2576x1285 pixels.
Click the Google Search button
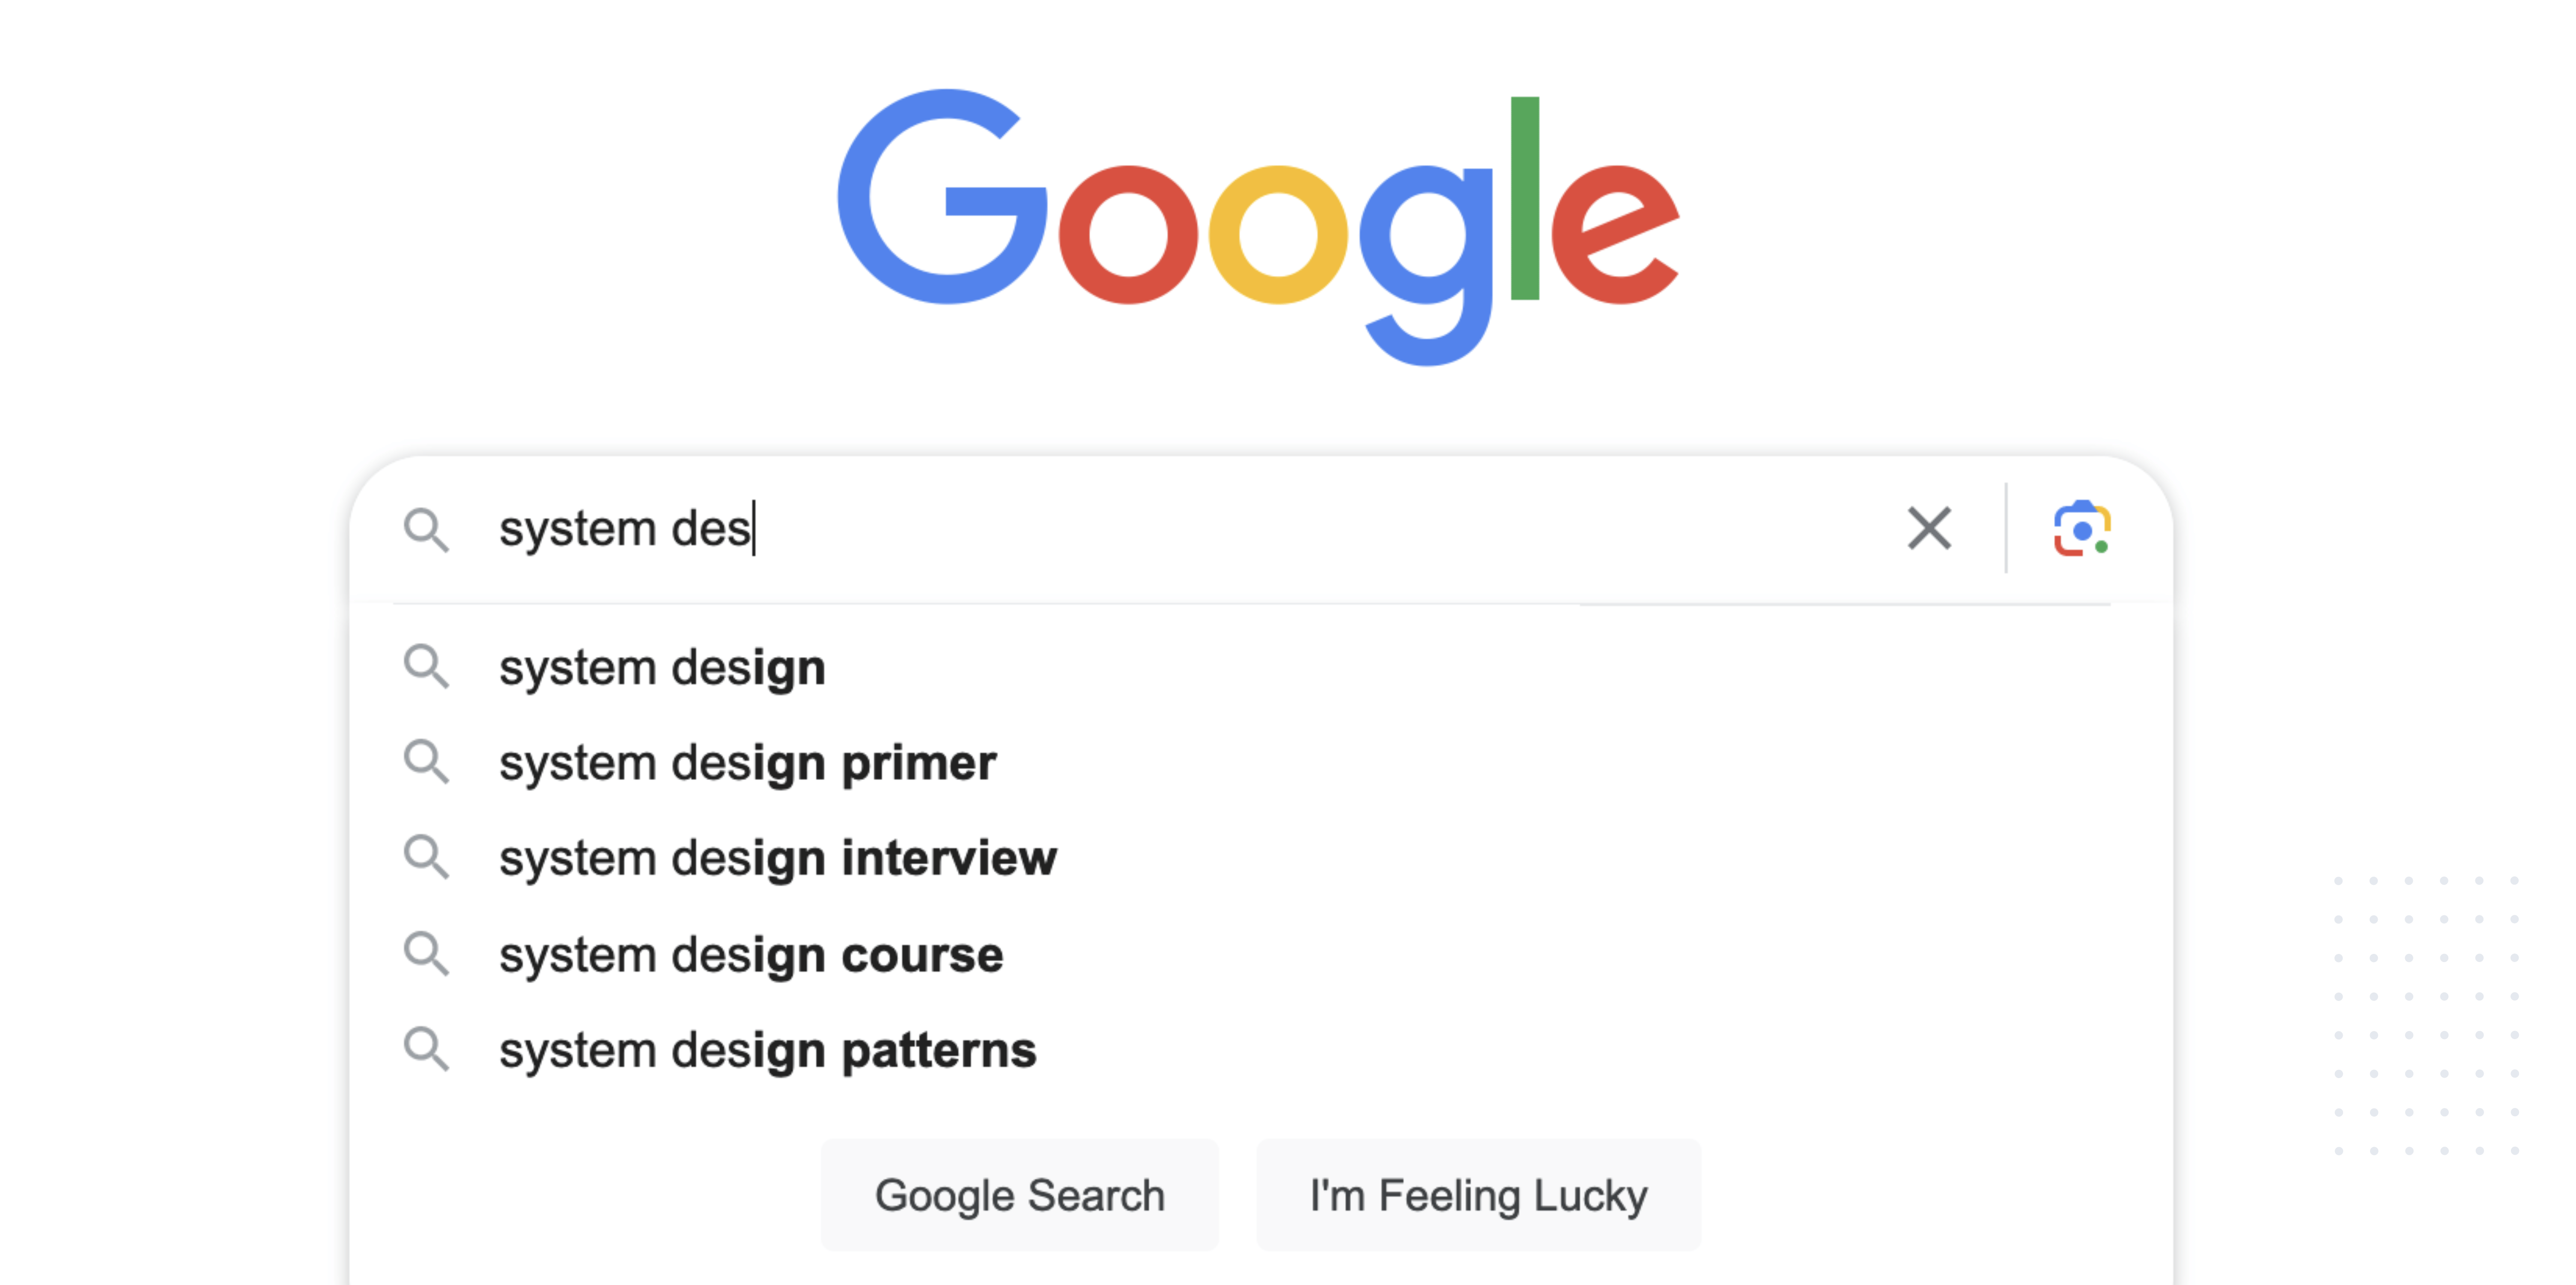pos(1020,1195)
